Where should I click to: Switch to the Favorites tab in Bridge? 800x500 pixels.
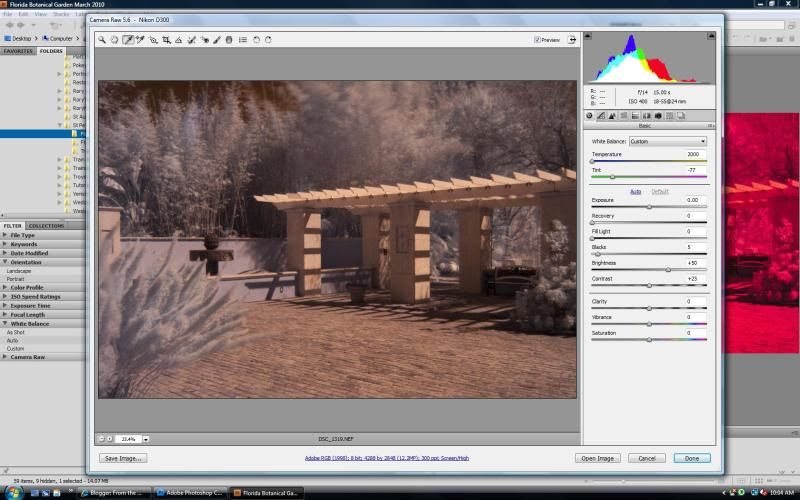[18, 51]
